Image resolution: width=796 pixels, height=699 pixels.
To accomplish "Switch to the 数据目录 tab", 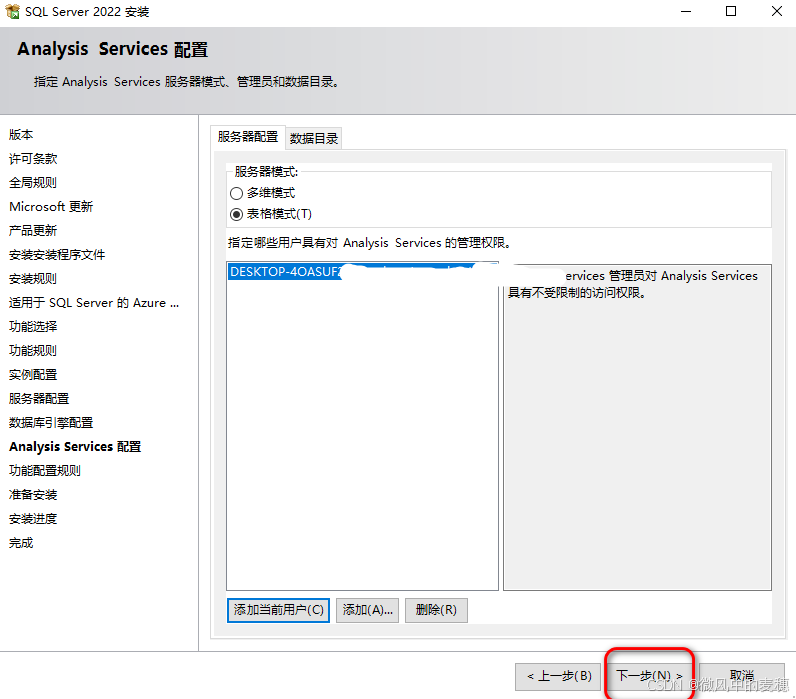I will point(314,138).
